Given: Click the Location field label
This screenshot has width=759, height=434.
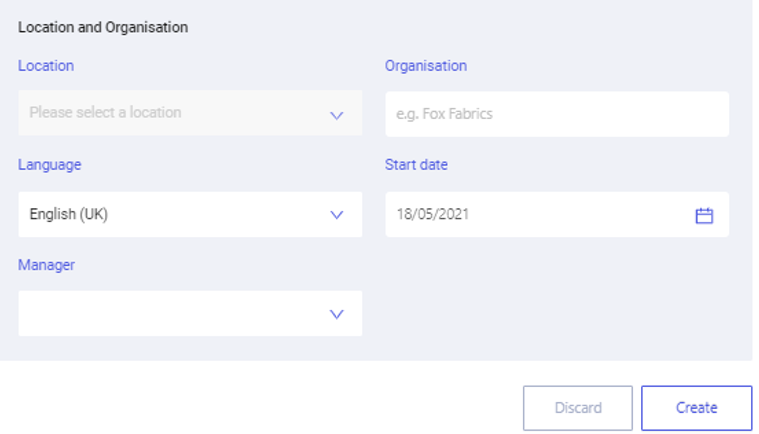Looking at the screenshot, I should coord(46,66).
